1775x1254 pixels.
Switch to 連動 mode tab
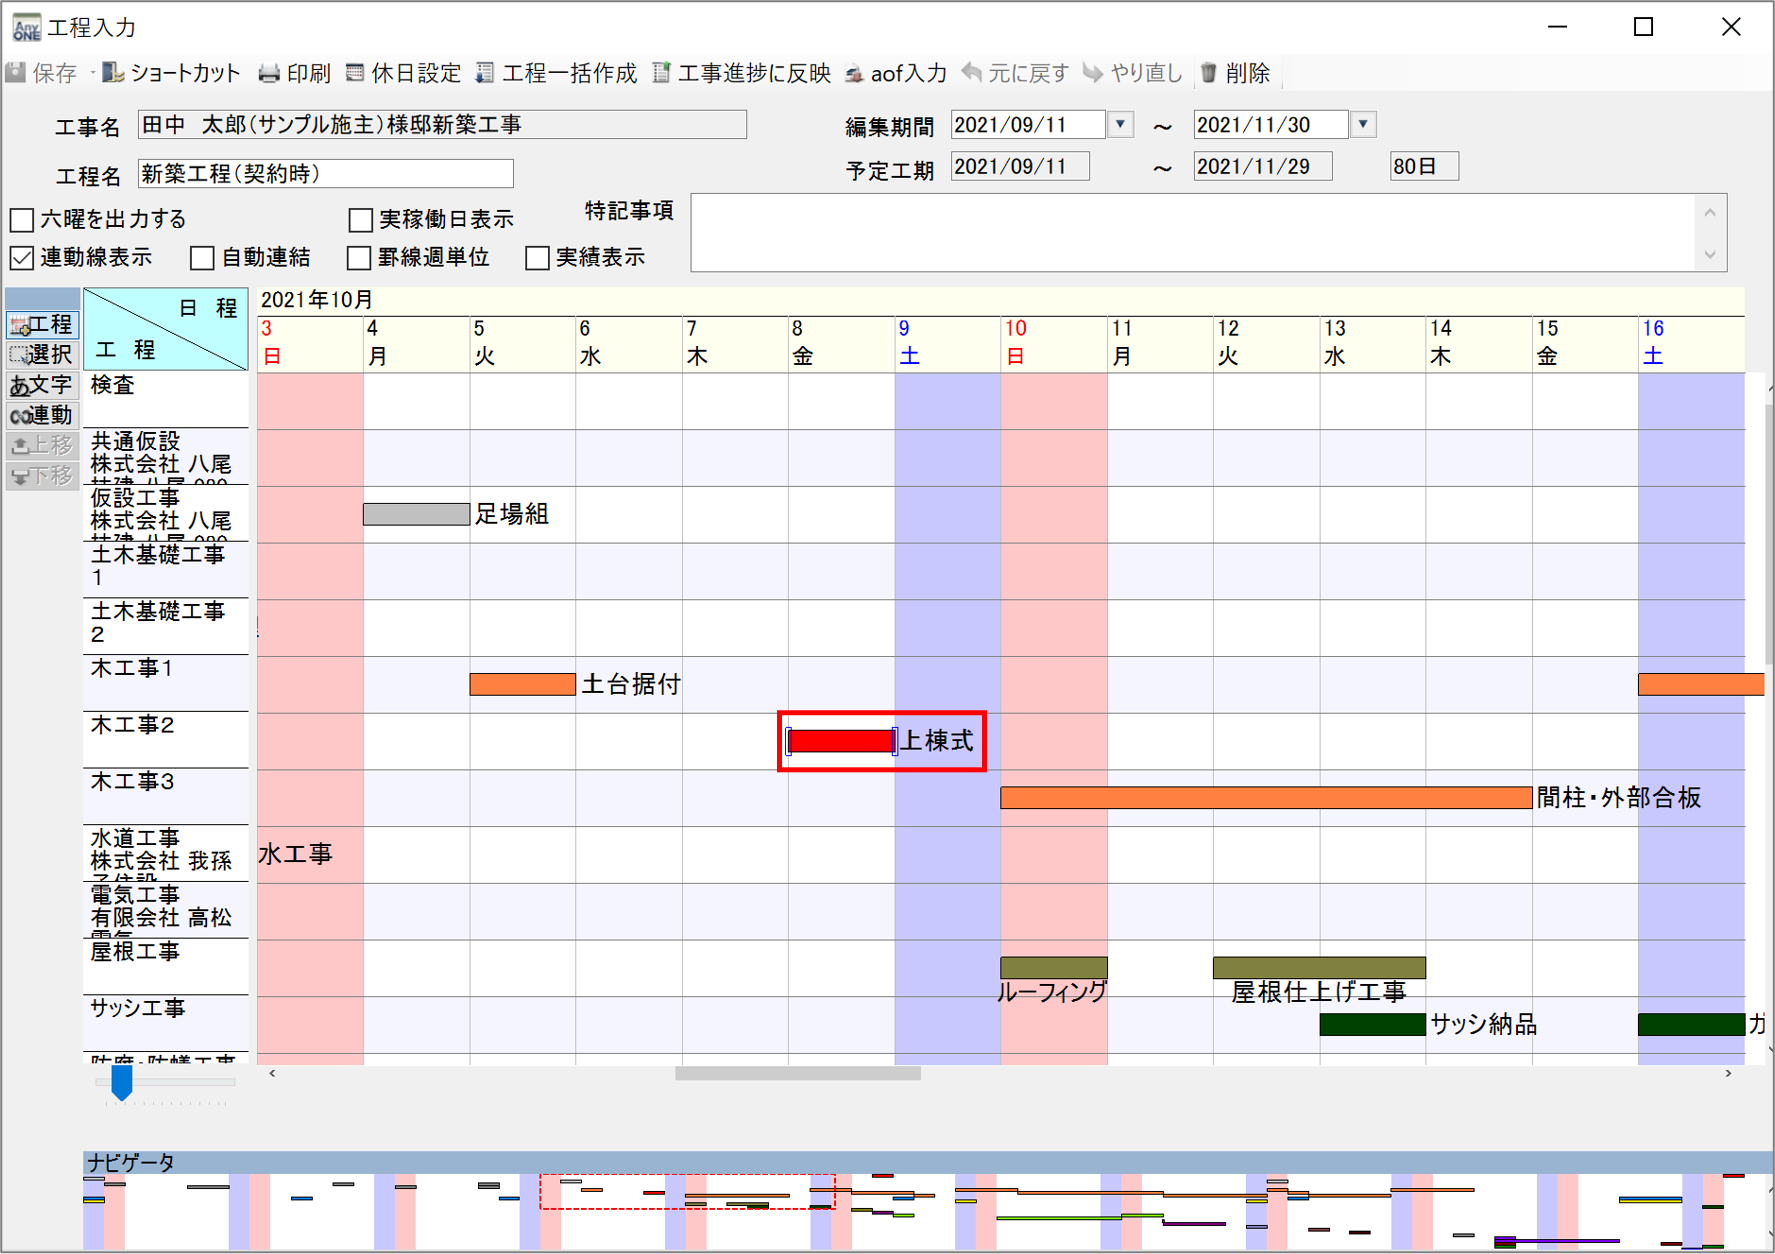[x=42, y=415]
